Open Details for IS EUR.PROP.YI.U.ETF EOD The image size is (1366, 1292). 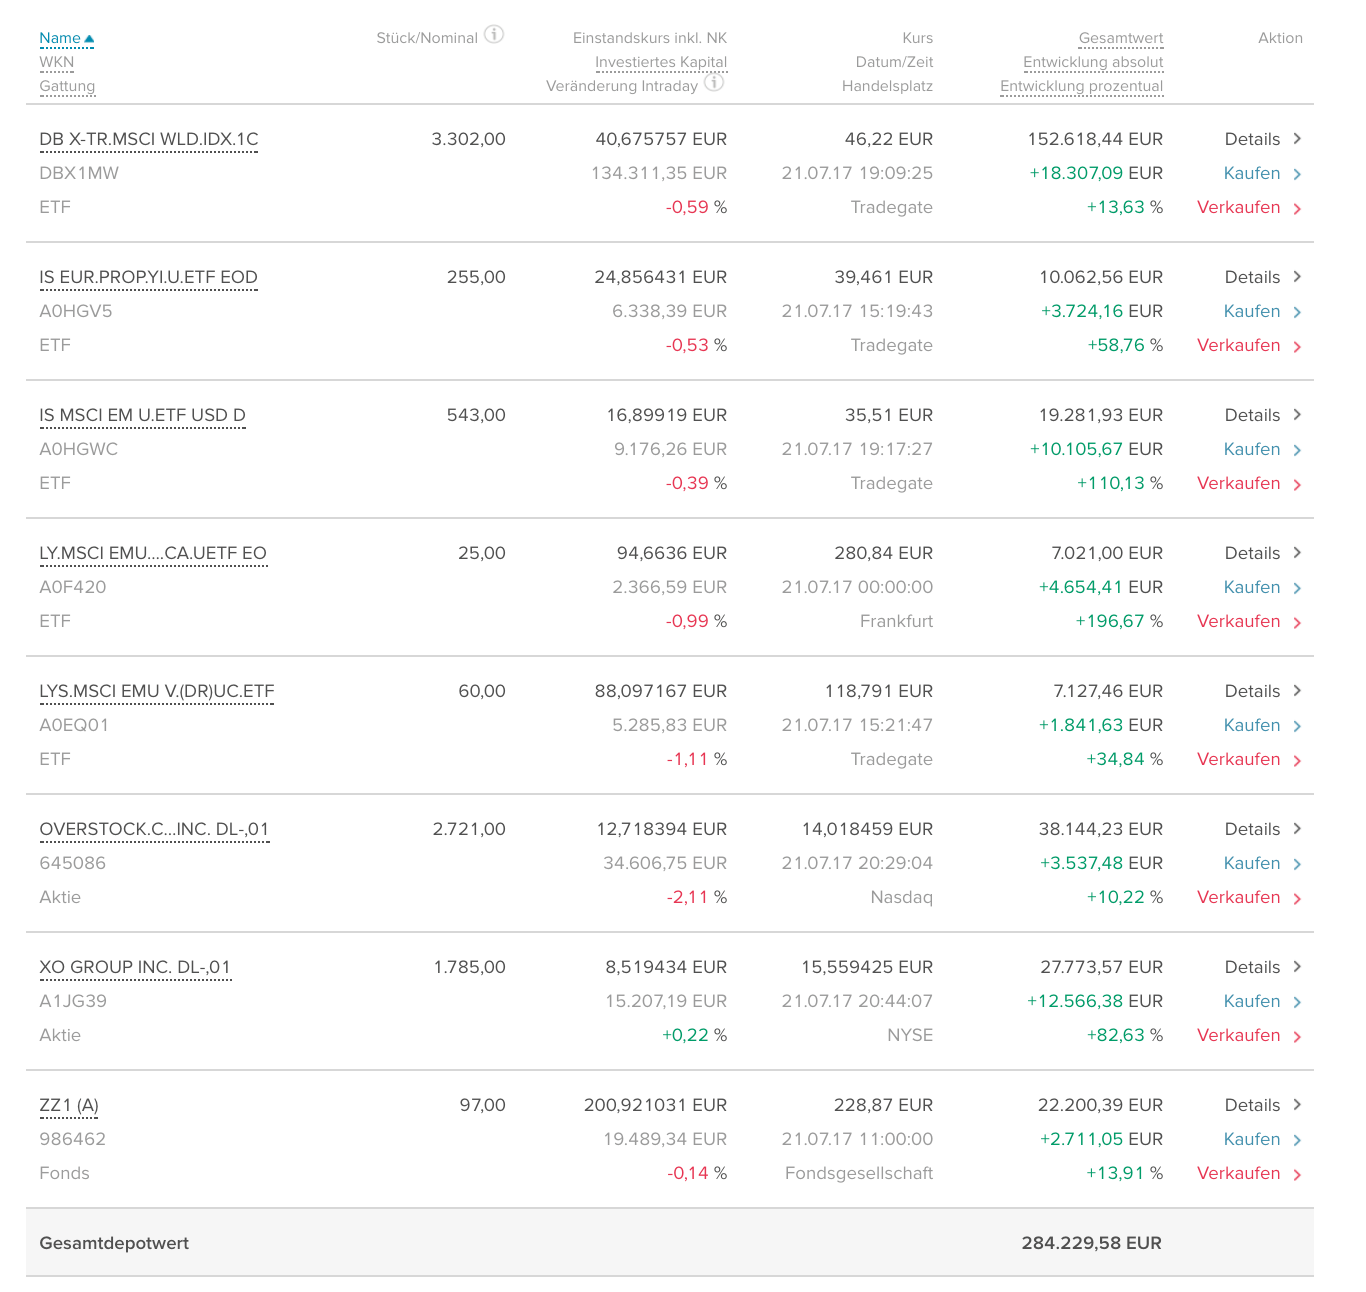pos(1252,278)
